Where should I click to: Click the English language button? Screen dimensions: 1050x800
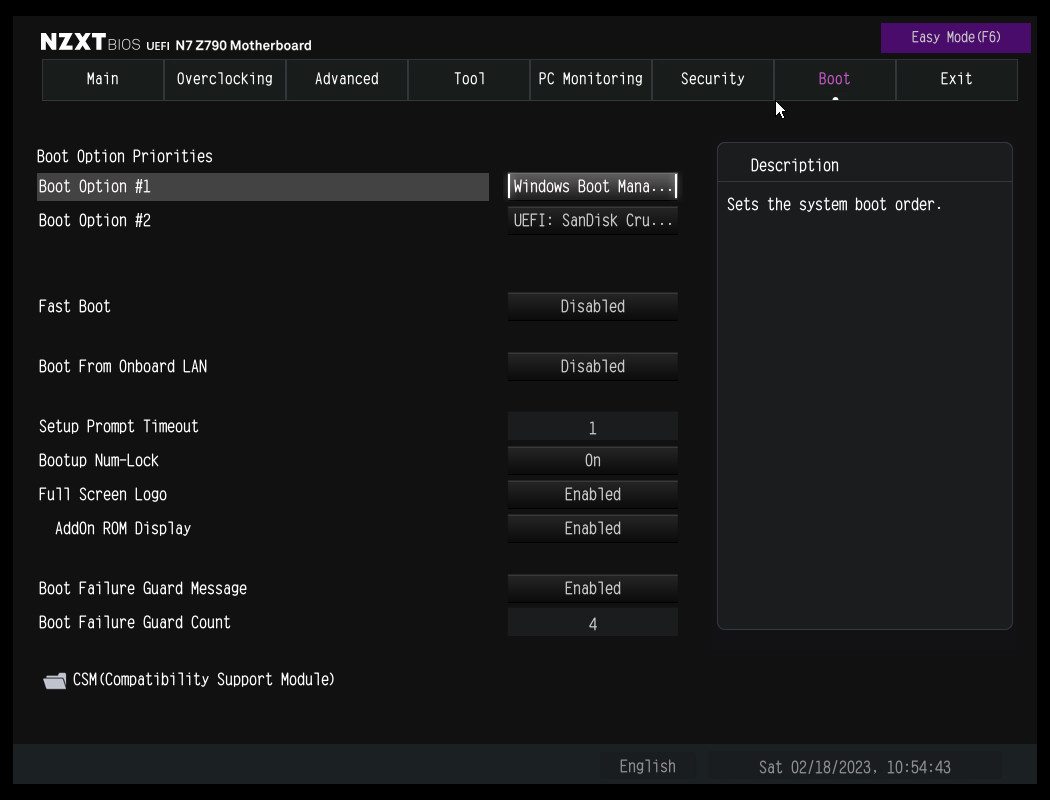pos(648,767)
